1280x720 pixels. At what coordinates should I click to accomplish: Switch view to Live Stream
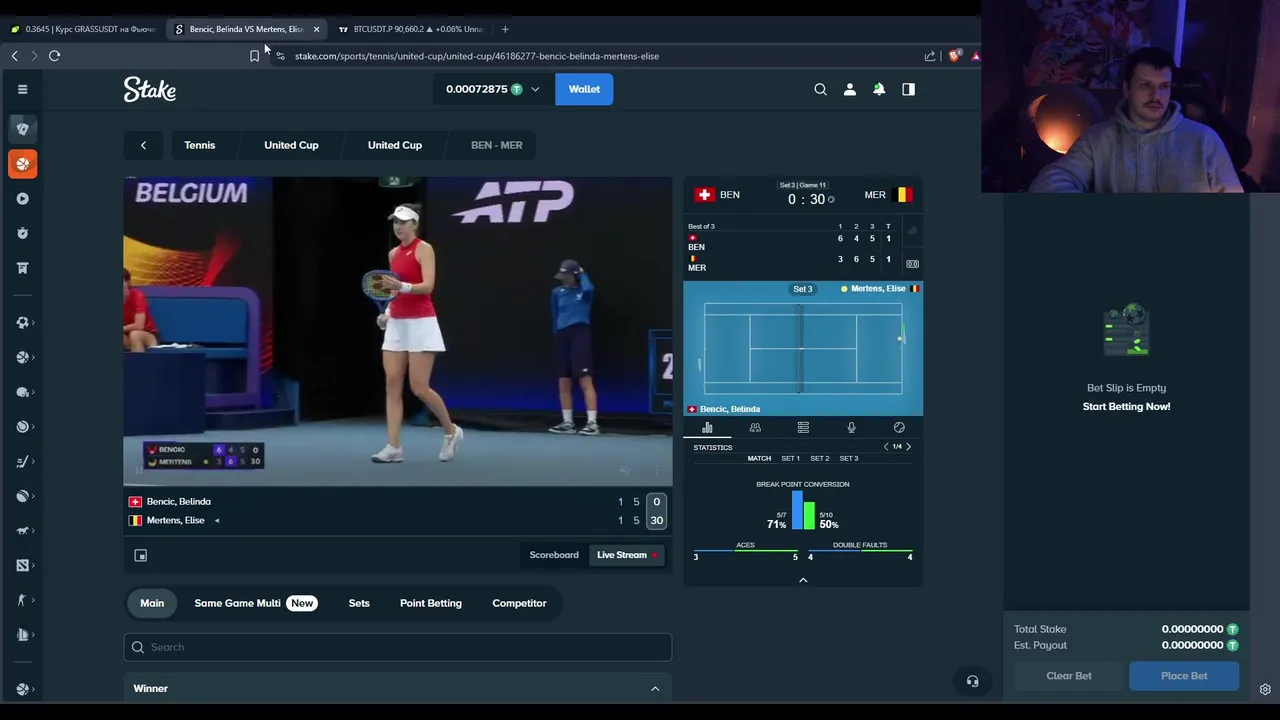(627, 555)
